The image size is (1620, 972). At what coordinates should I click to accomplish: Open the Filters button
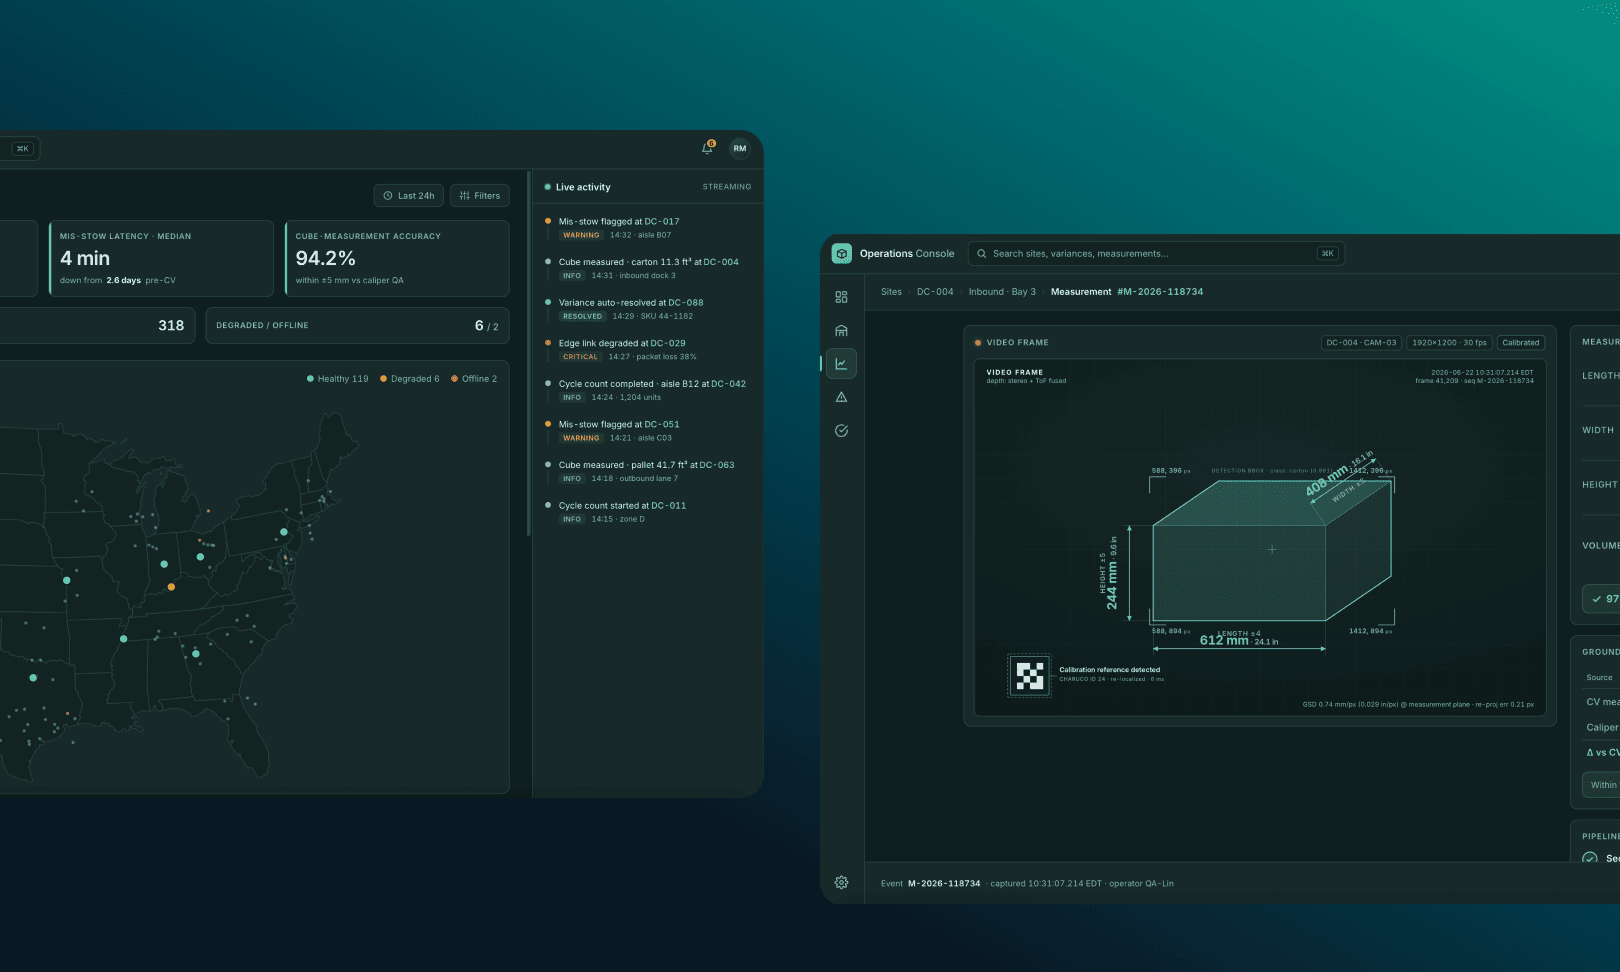(x=480, y=196)
